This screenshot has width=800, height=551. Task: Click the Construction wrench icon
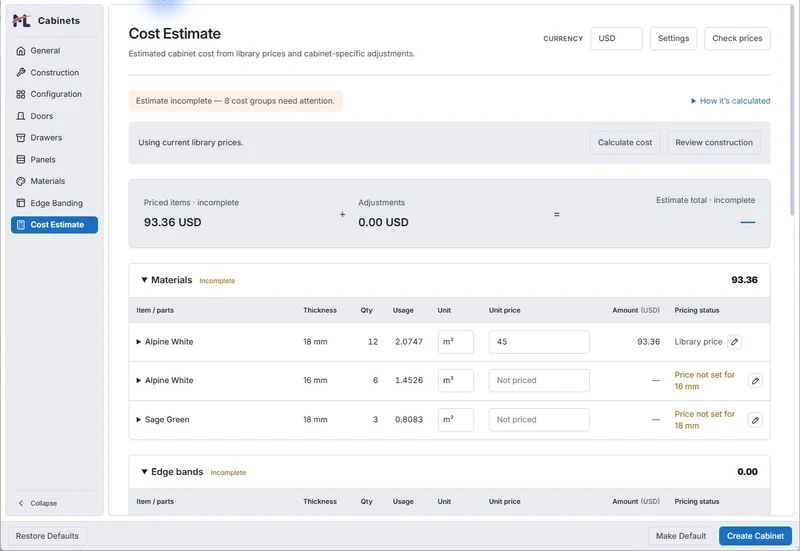pyautogui.click(x=21, y=72)
